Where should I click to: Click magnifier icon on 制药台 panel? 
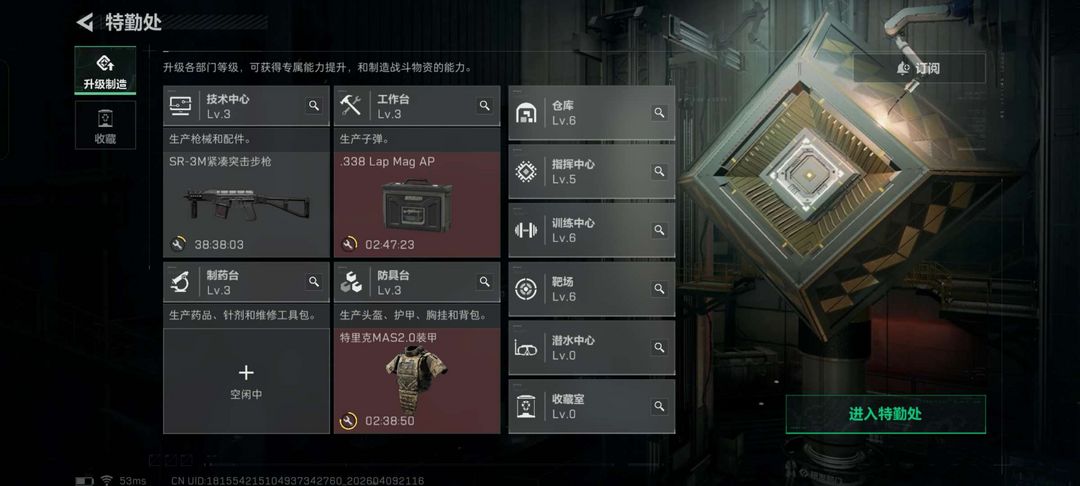[313, 282]
